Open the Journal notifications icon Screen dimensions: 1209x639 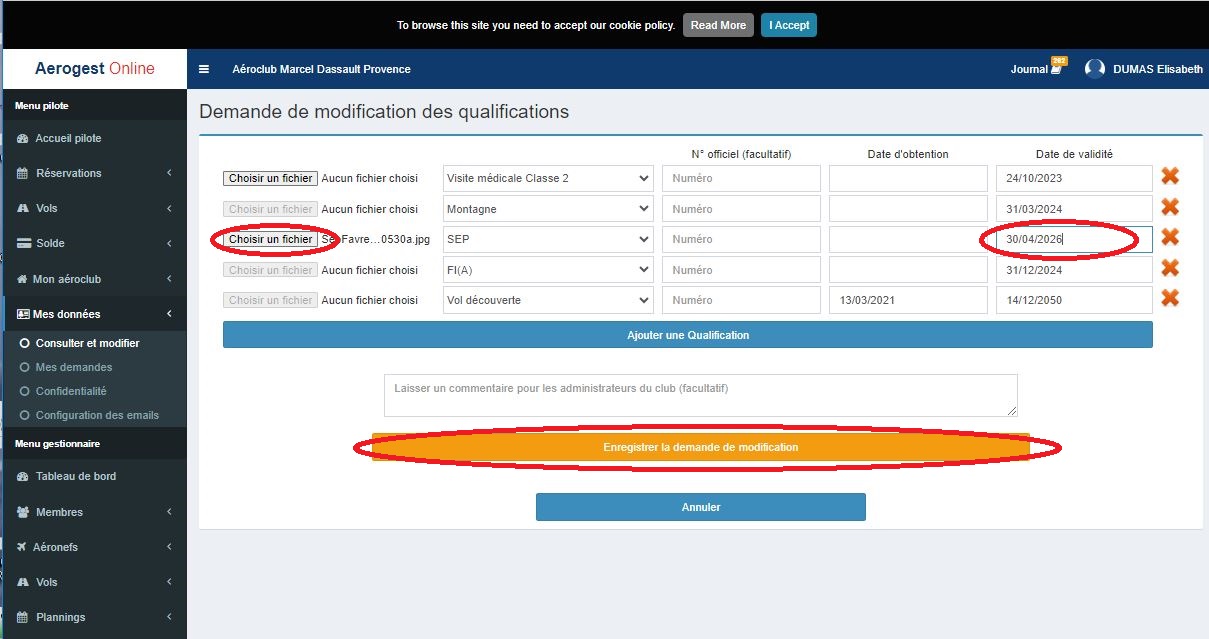1055,69
